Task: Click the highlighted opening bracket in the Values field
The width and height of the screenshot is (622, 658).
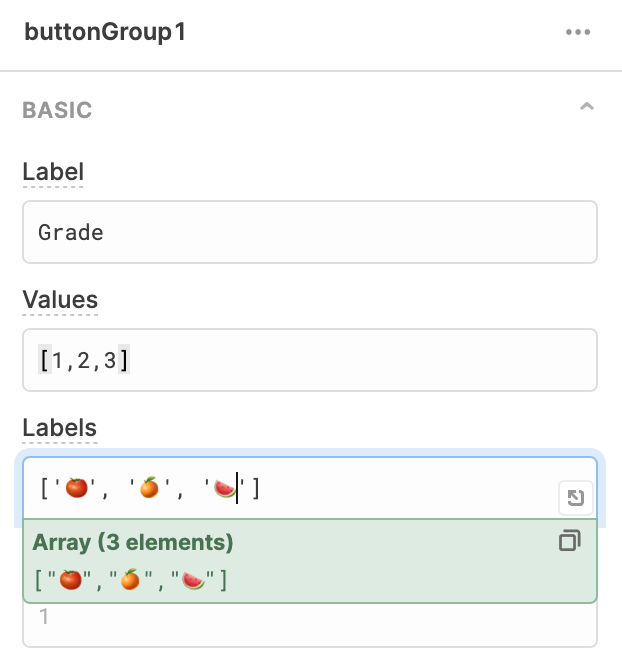Action: pos(45,360)
